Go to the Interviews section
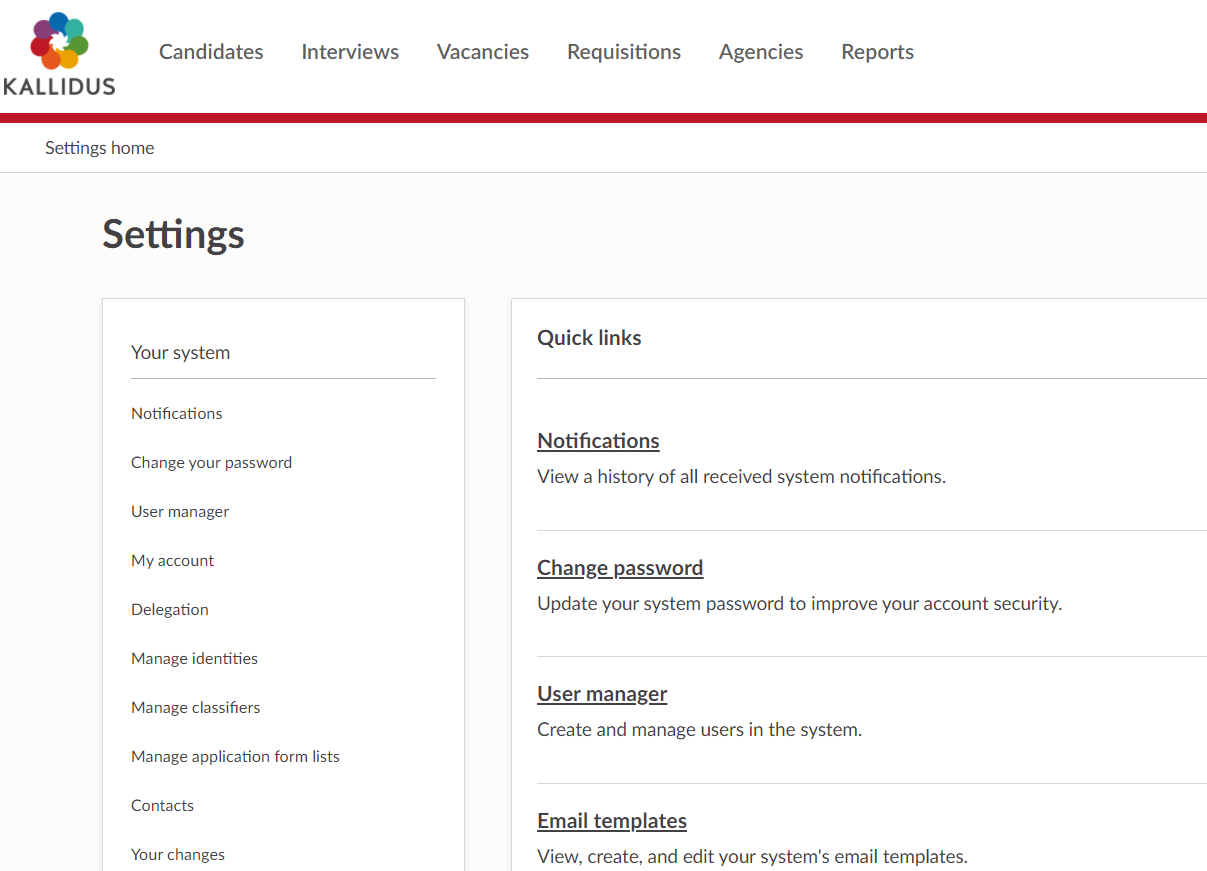The image size is (1207, 871). pyautogui.click(x=350, y=52)
